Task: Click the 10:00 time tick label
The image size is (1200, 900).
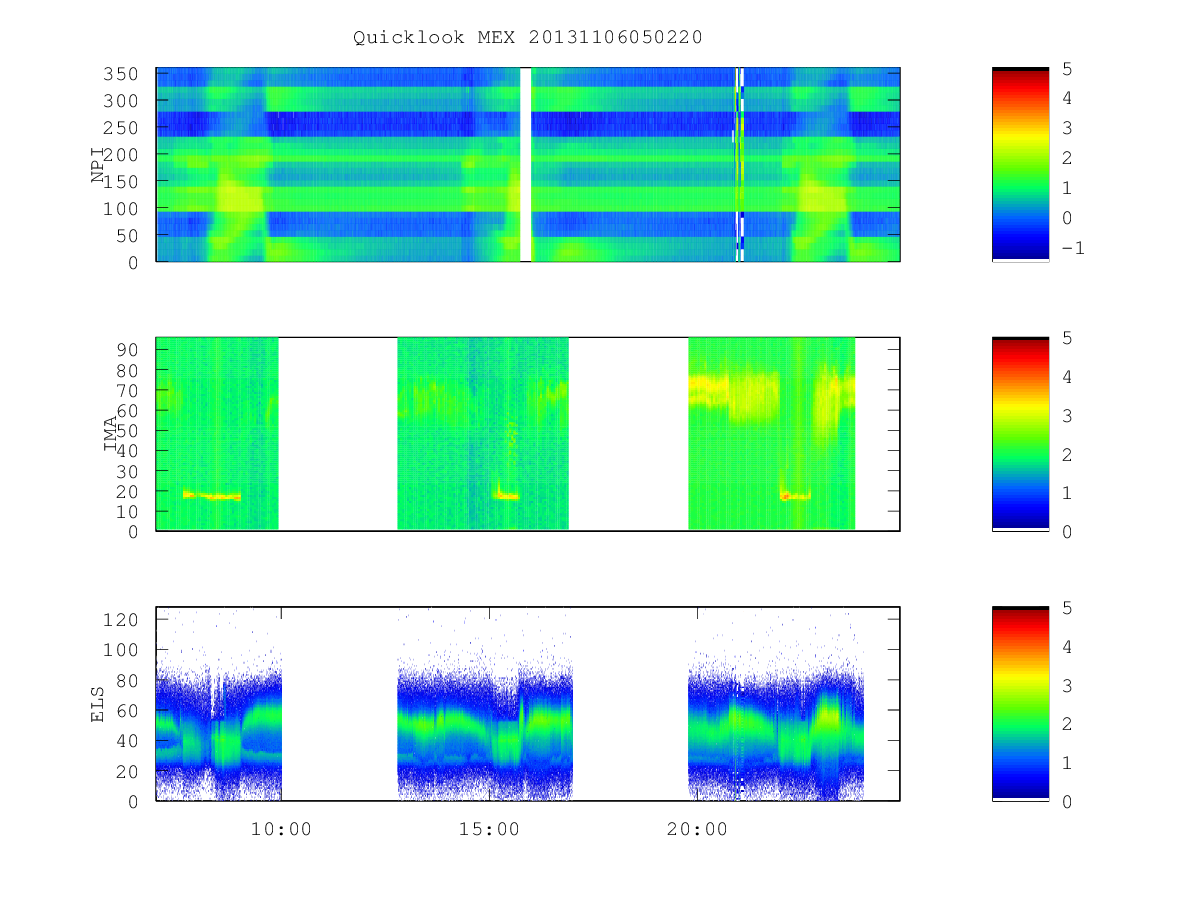Action: click(x=281, y=829)
